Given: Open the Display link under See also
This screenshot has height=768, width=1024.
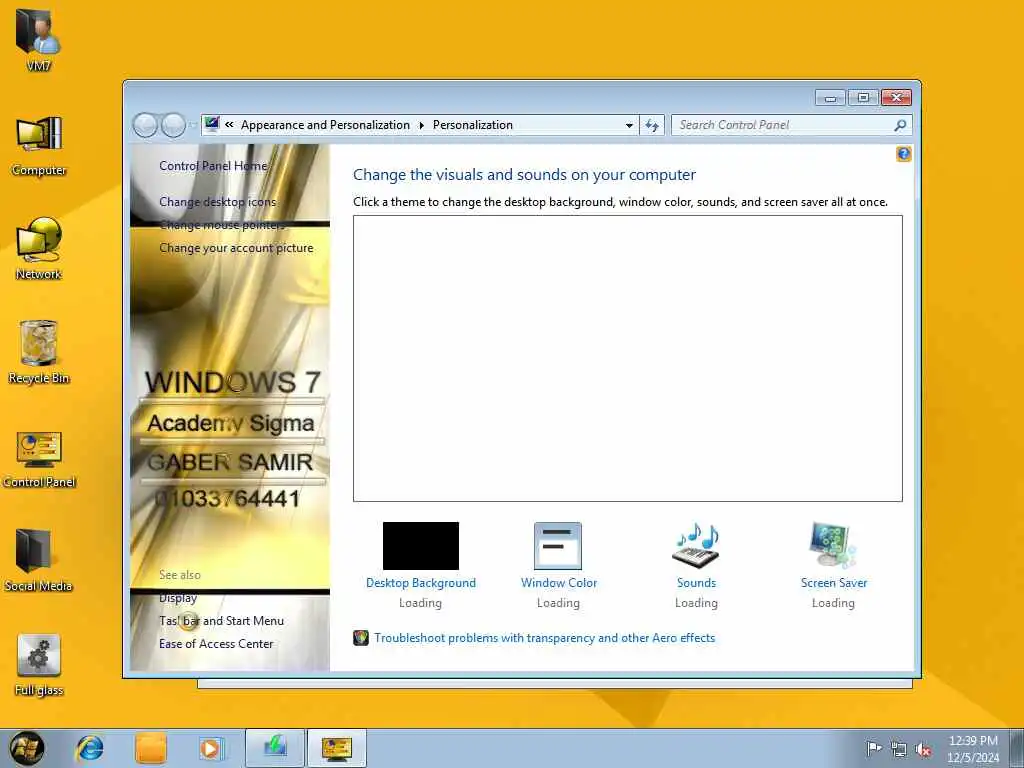Looking at the screenshot, I should (178, 598).
